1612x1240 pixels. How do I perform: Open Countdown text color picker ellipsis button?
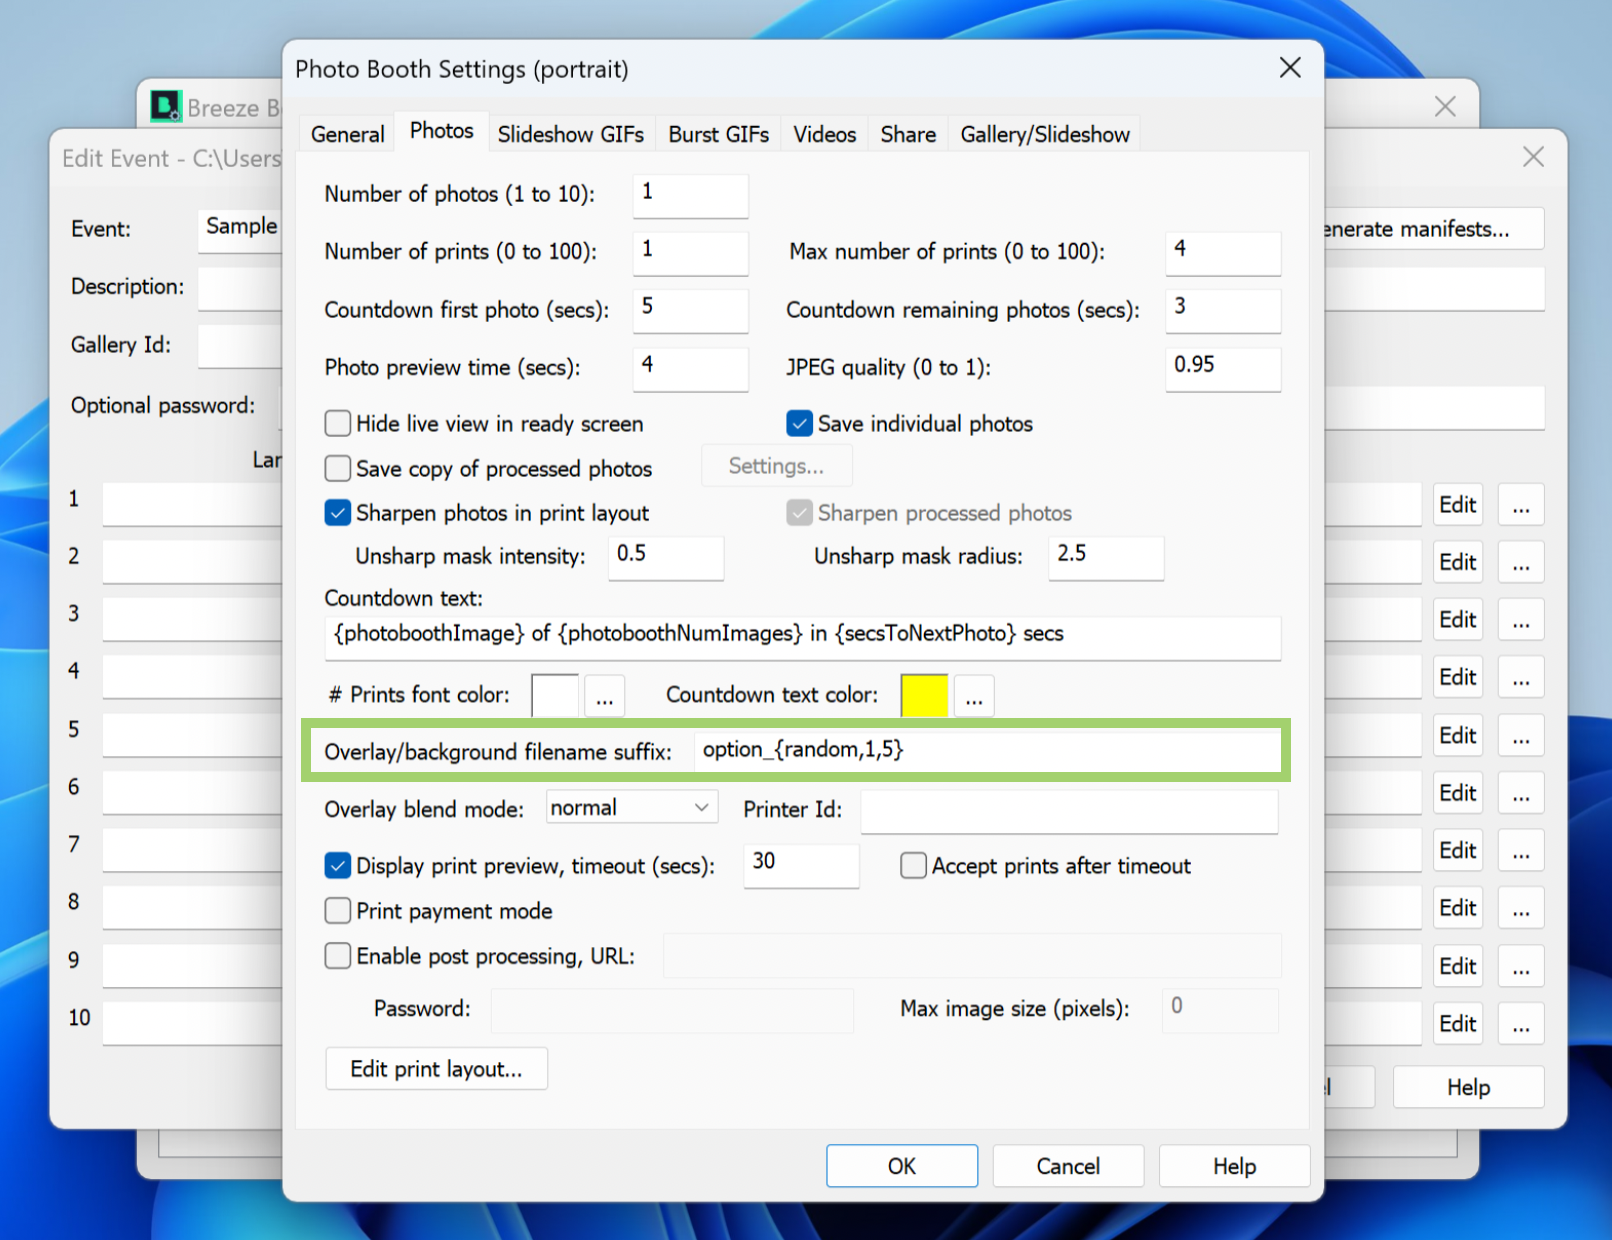coord(973,696)
